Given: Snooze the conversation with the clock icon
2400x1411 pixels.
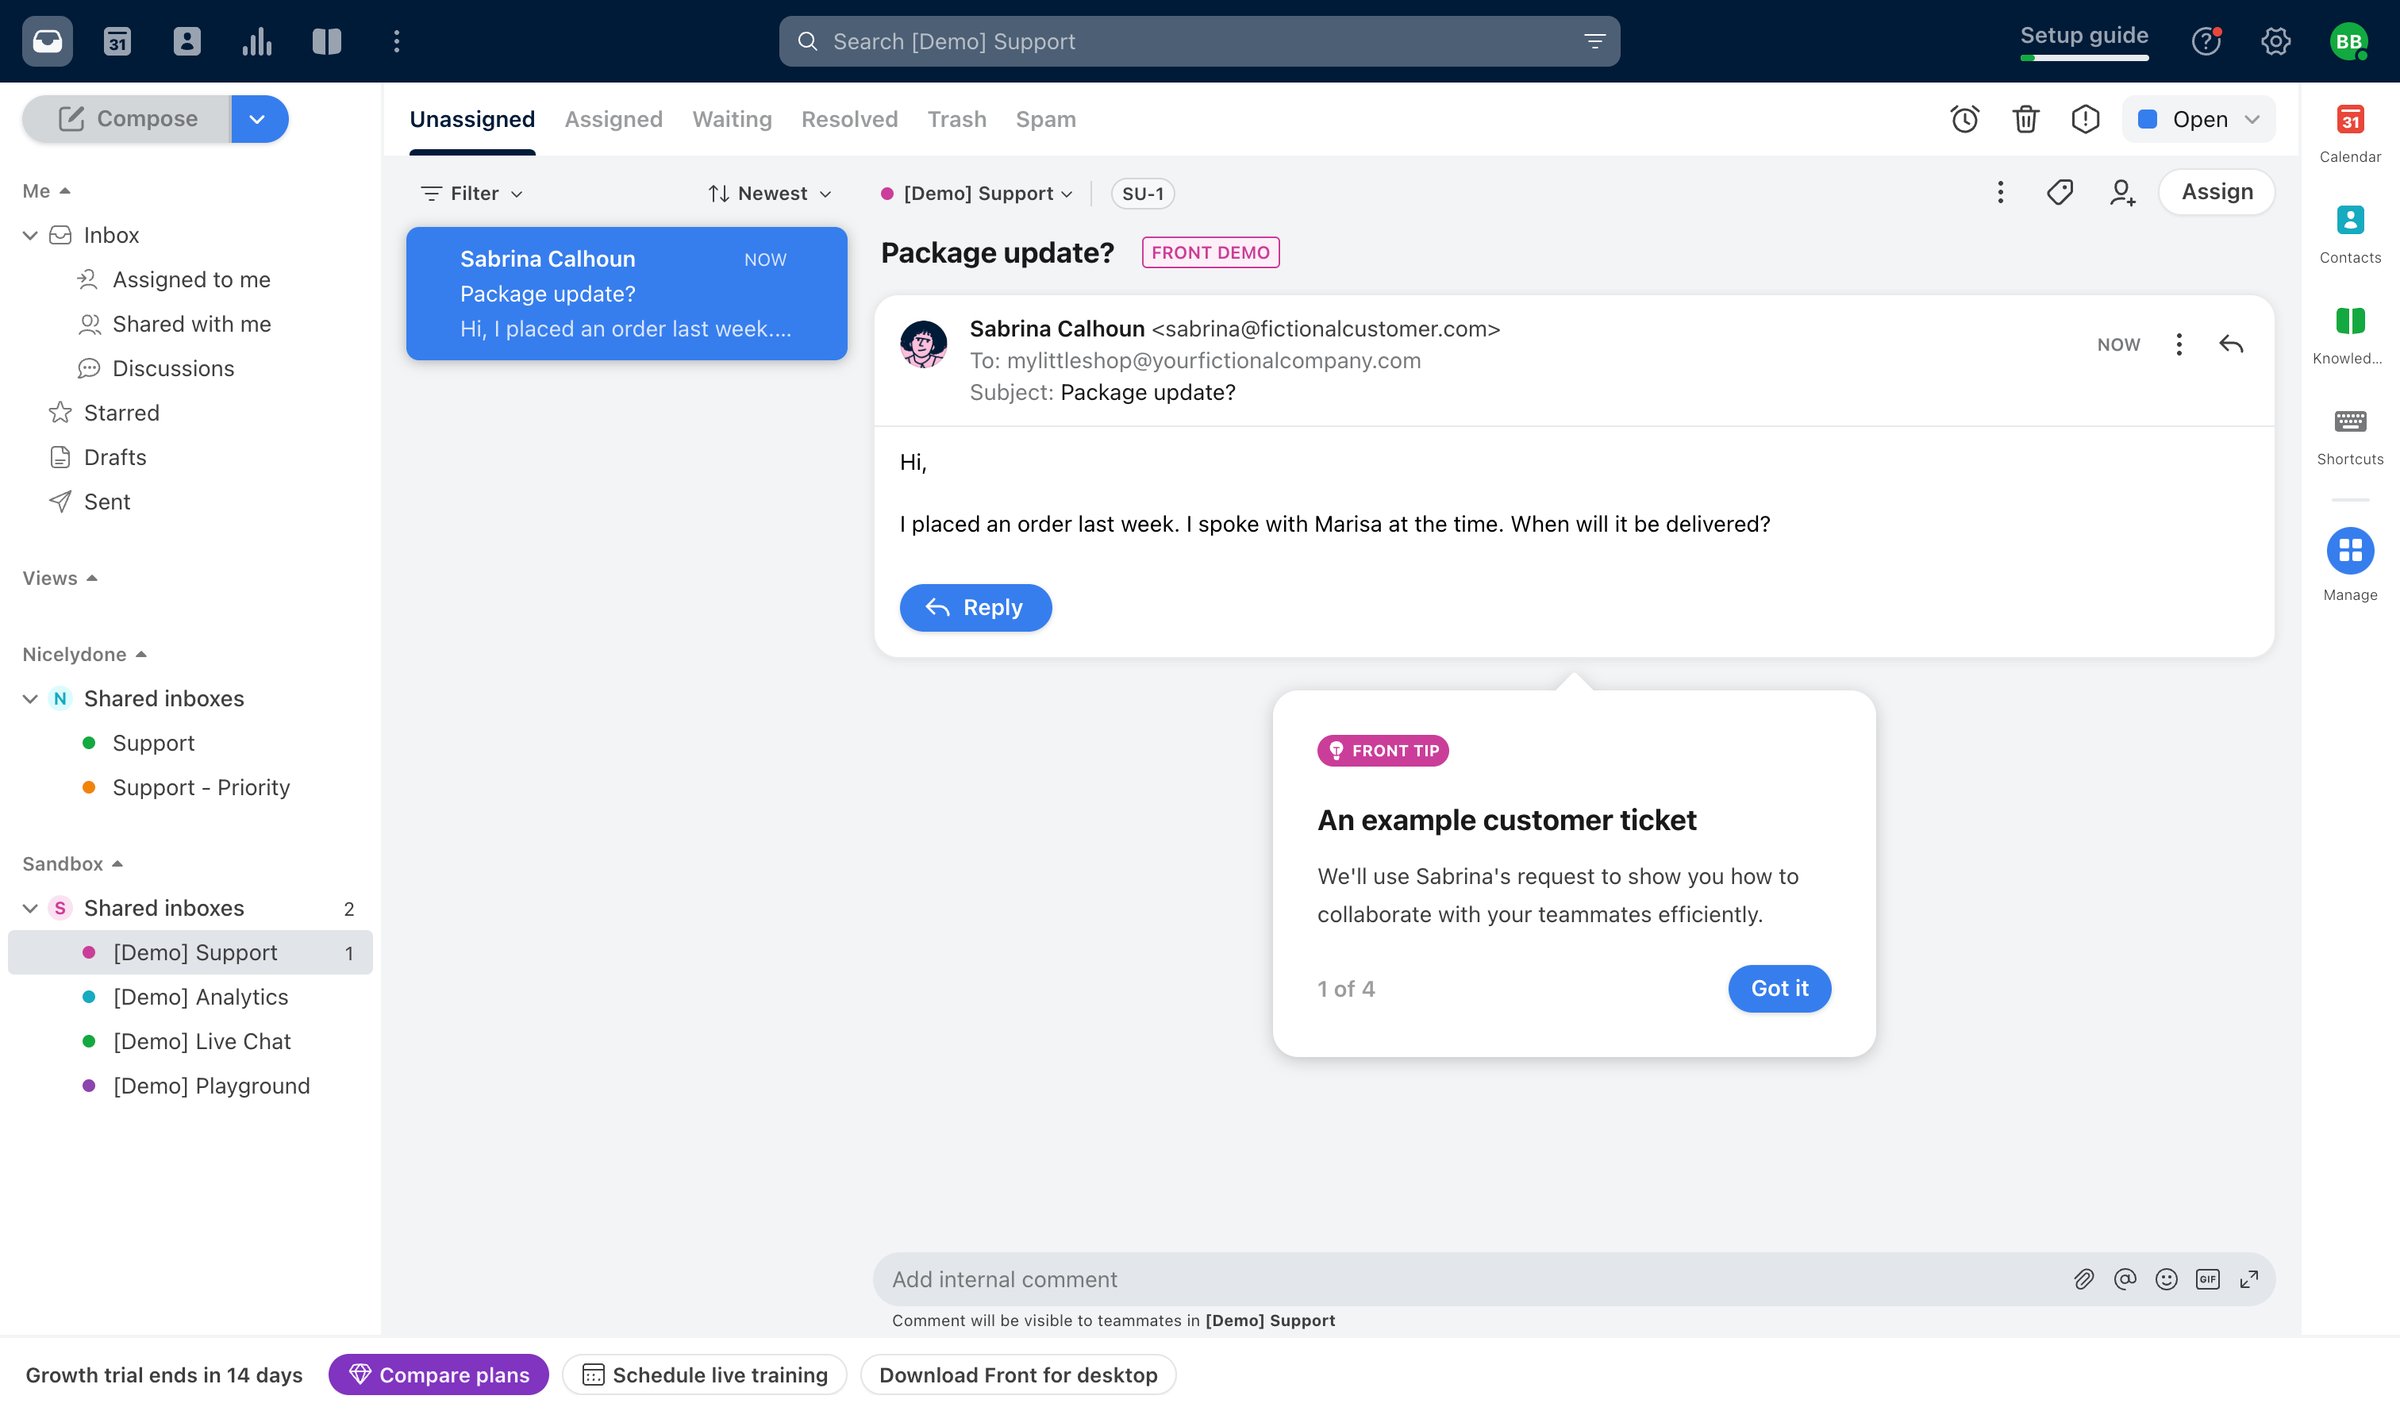Looking at the screenshot, I should 1965,119.
